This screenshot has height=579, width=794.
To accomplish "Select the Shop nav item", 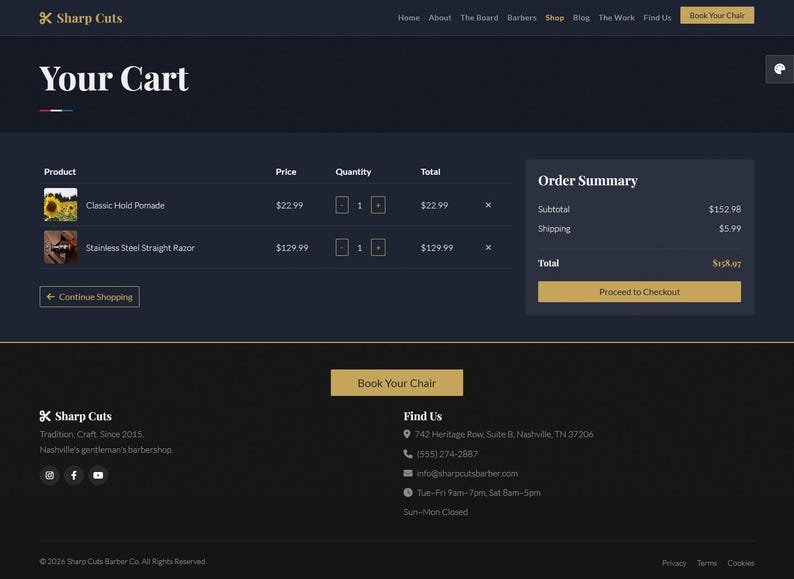I will 554,18.
